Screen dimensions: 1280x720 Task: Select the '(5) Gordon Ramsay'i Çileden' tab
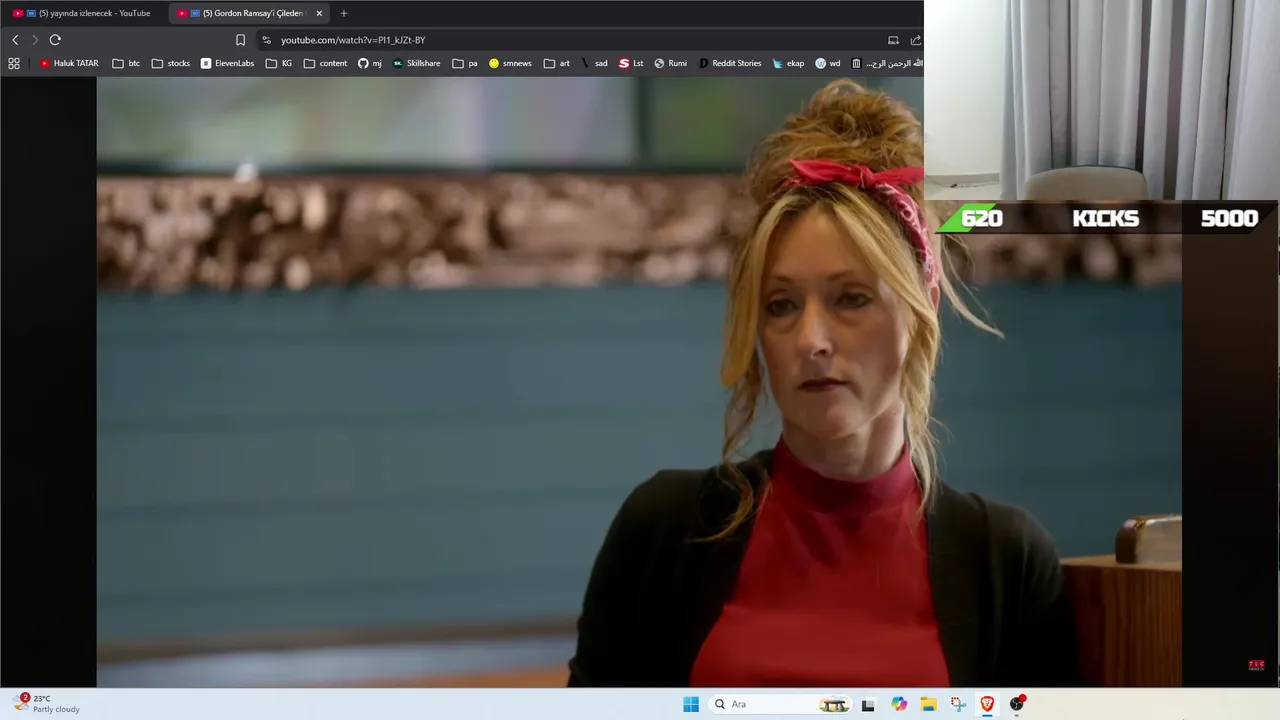pyautogui.click(x=250, y=13)
